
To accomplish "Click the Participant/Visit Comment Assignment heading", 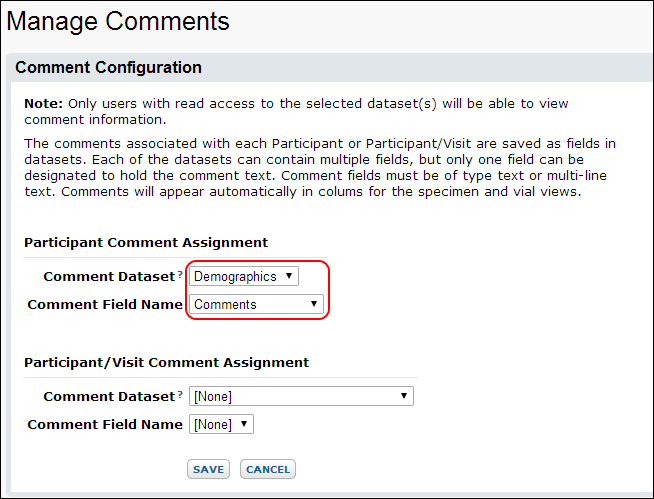I will 166,363.
